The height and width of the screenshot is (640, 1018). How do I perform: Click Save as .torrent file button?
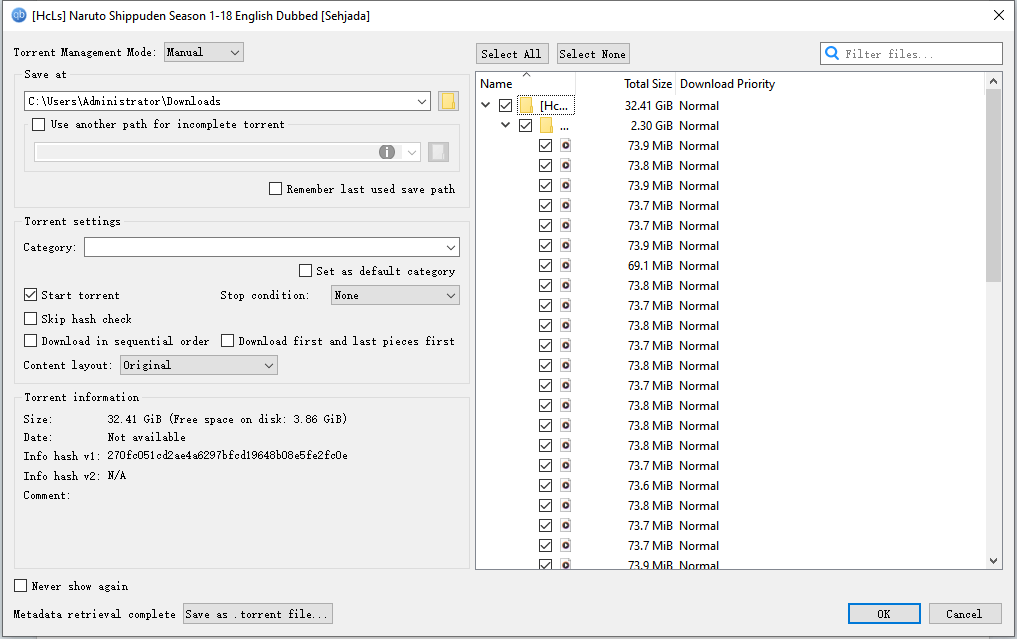(257, 614)
